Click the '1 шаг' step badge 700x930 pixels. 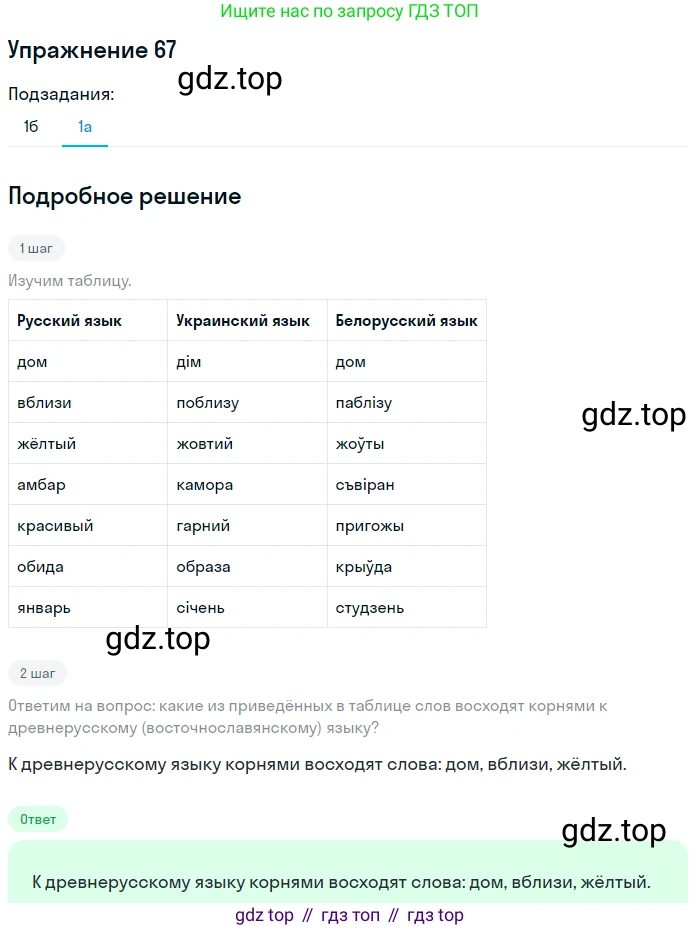[36, 248]
